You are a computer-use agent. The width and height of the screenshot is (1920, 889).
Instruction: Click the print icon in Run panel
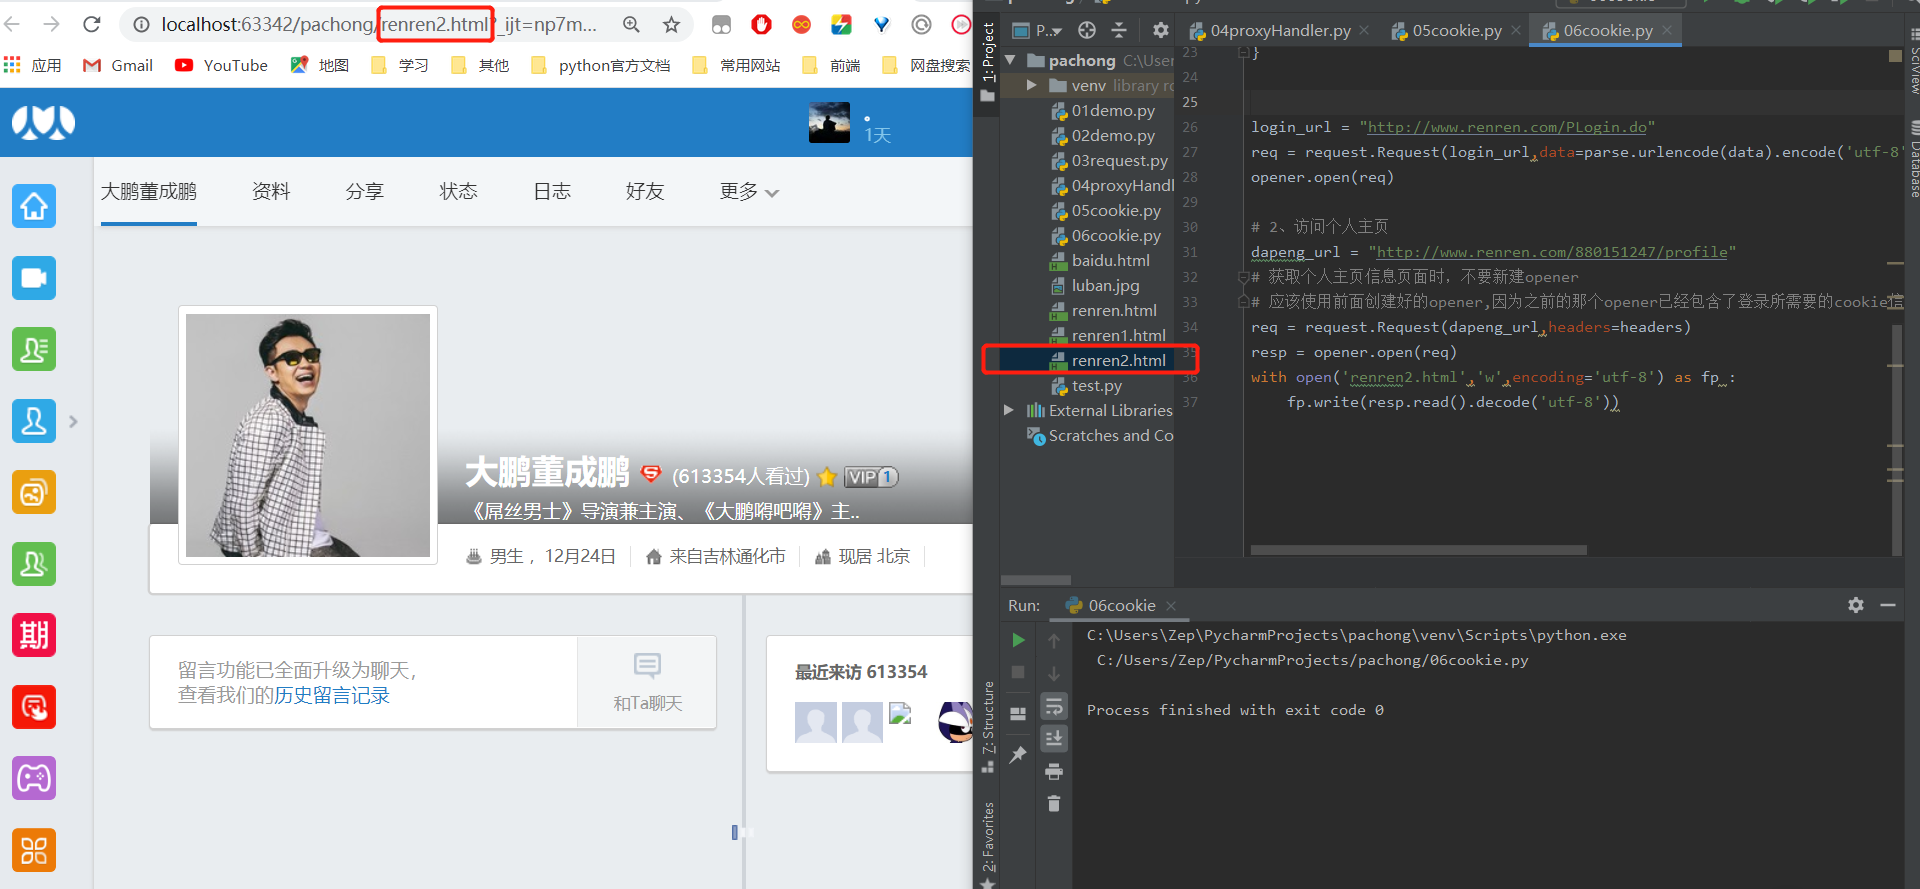[x=1054, y=771]
